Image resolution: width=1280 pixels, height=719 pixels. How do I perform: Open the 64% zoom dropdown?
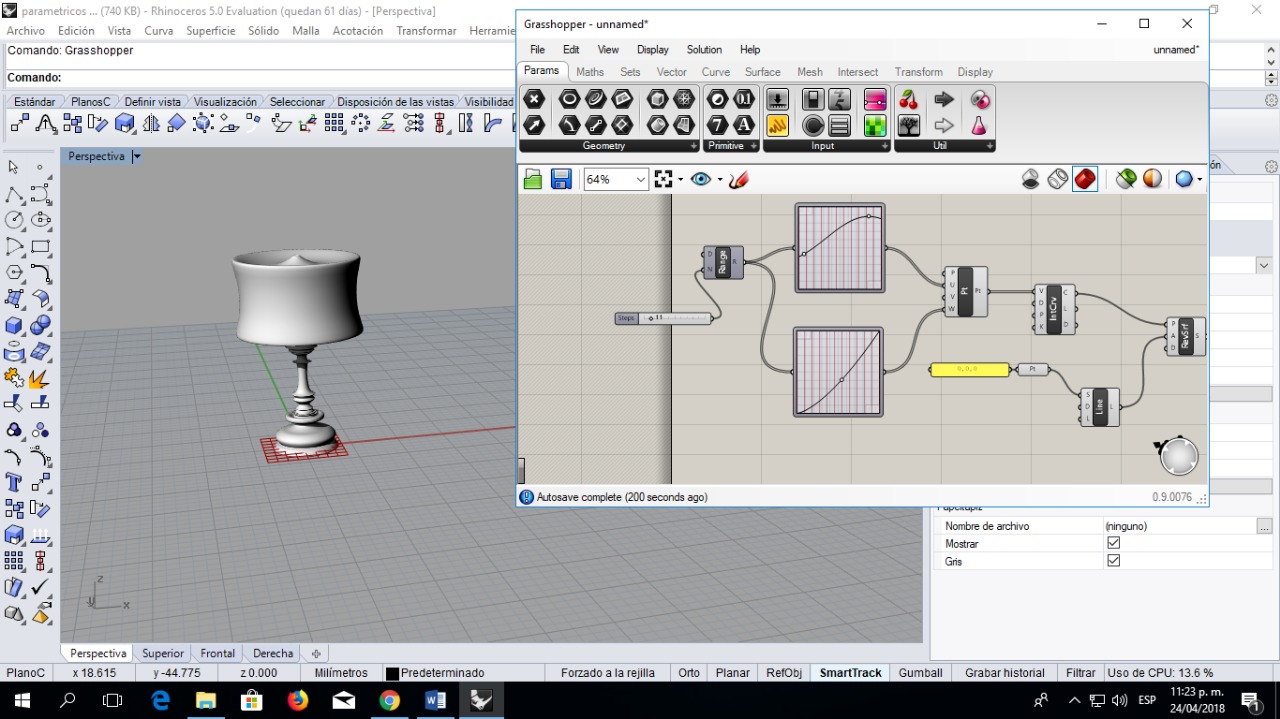coord(616,179)
